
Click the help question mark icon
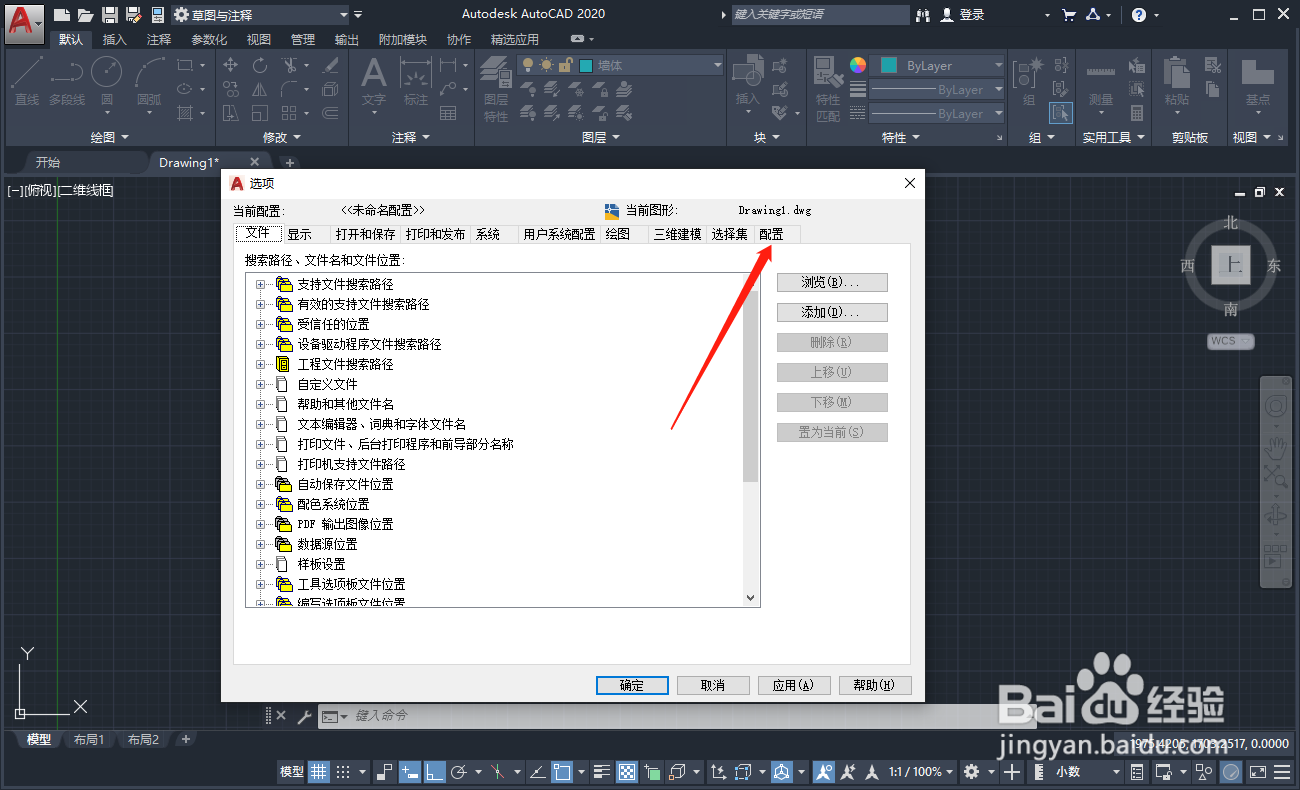[1139, 15]
